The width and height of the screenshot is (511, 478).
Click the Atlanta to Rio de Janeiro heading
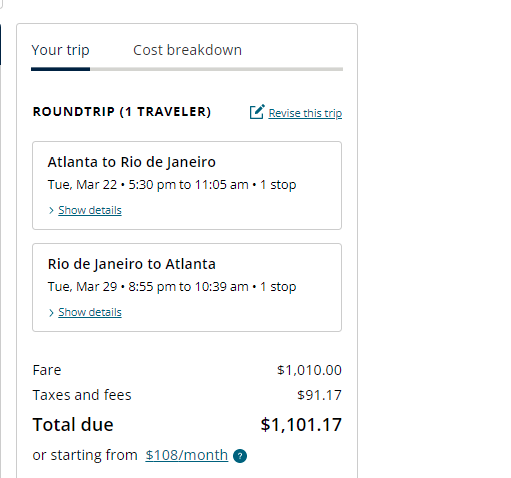click(132, 162)
